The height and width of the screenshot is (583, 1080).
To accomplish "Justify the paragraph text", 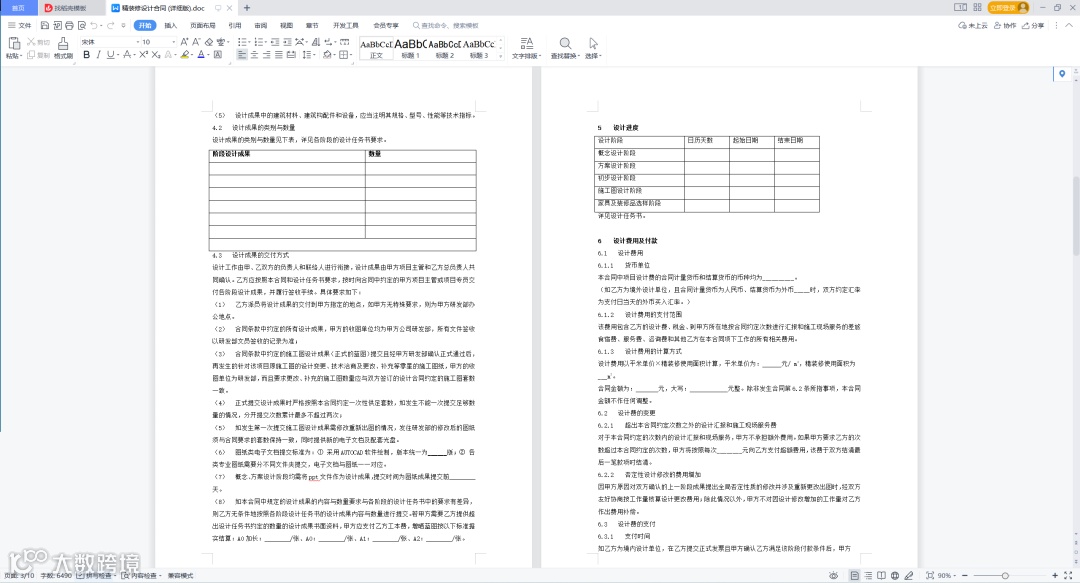I will point(278,54).
